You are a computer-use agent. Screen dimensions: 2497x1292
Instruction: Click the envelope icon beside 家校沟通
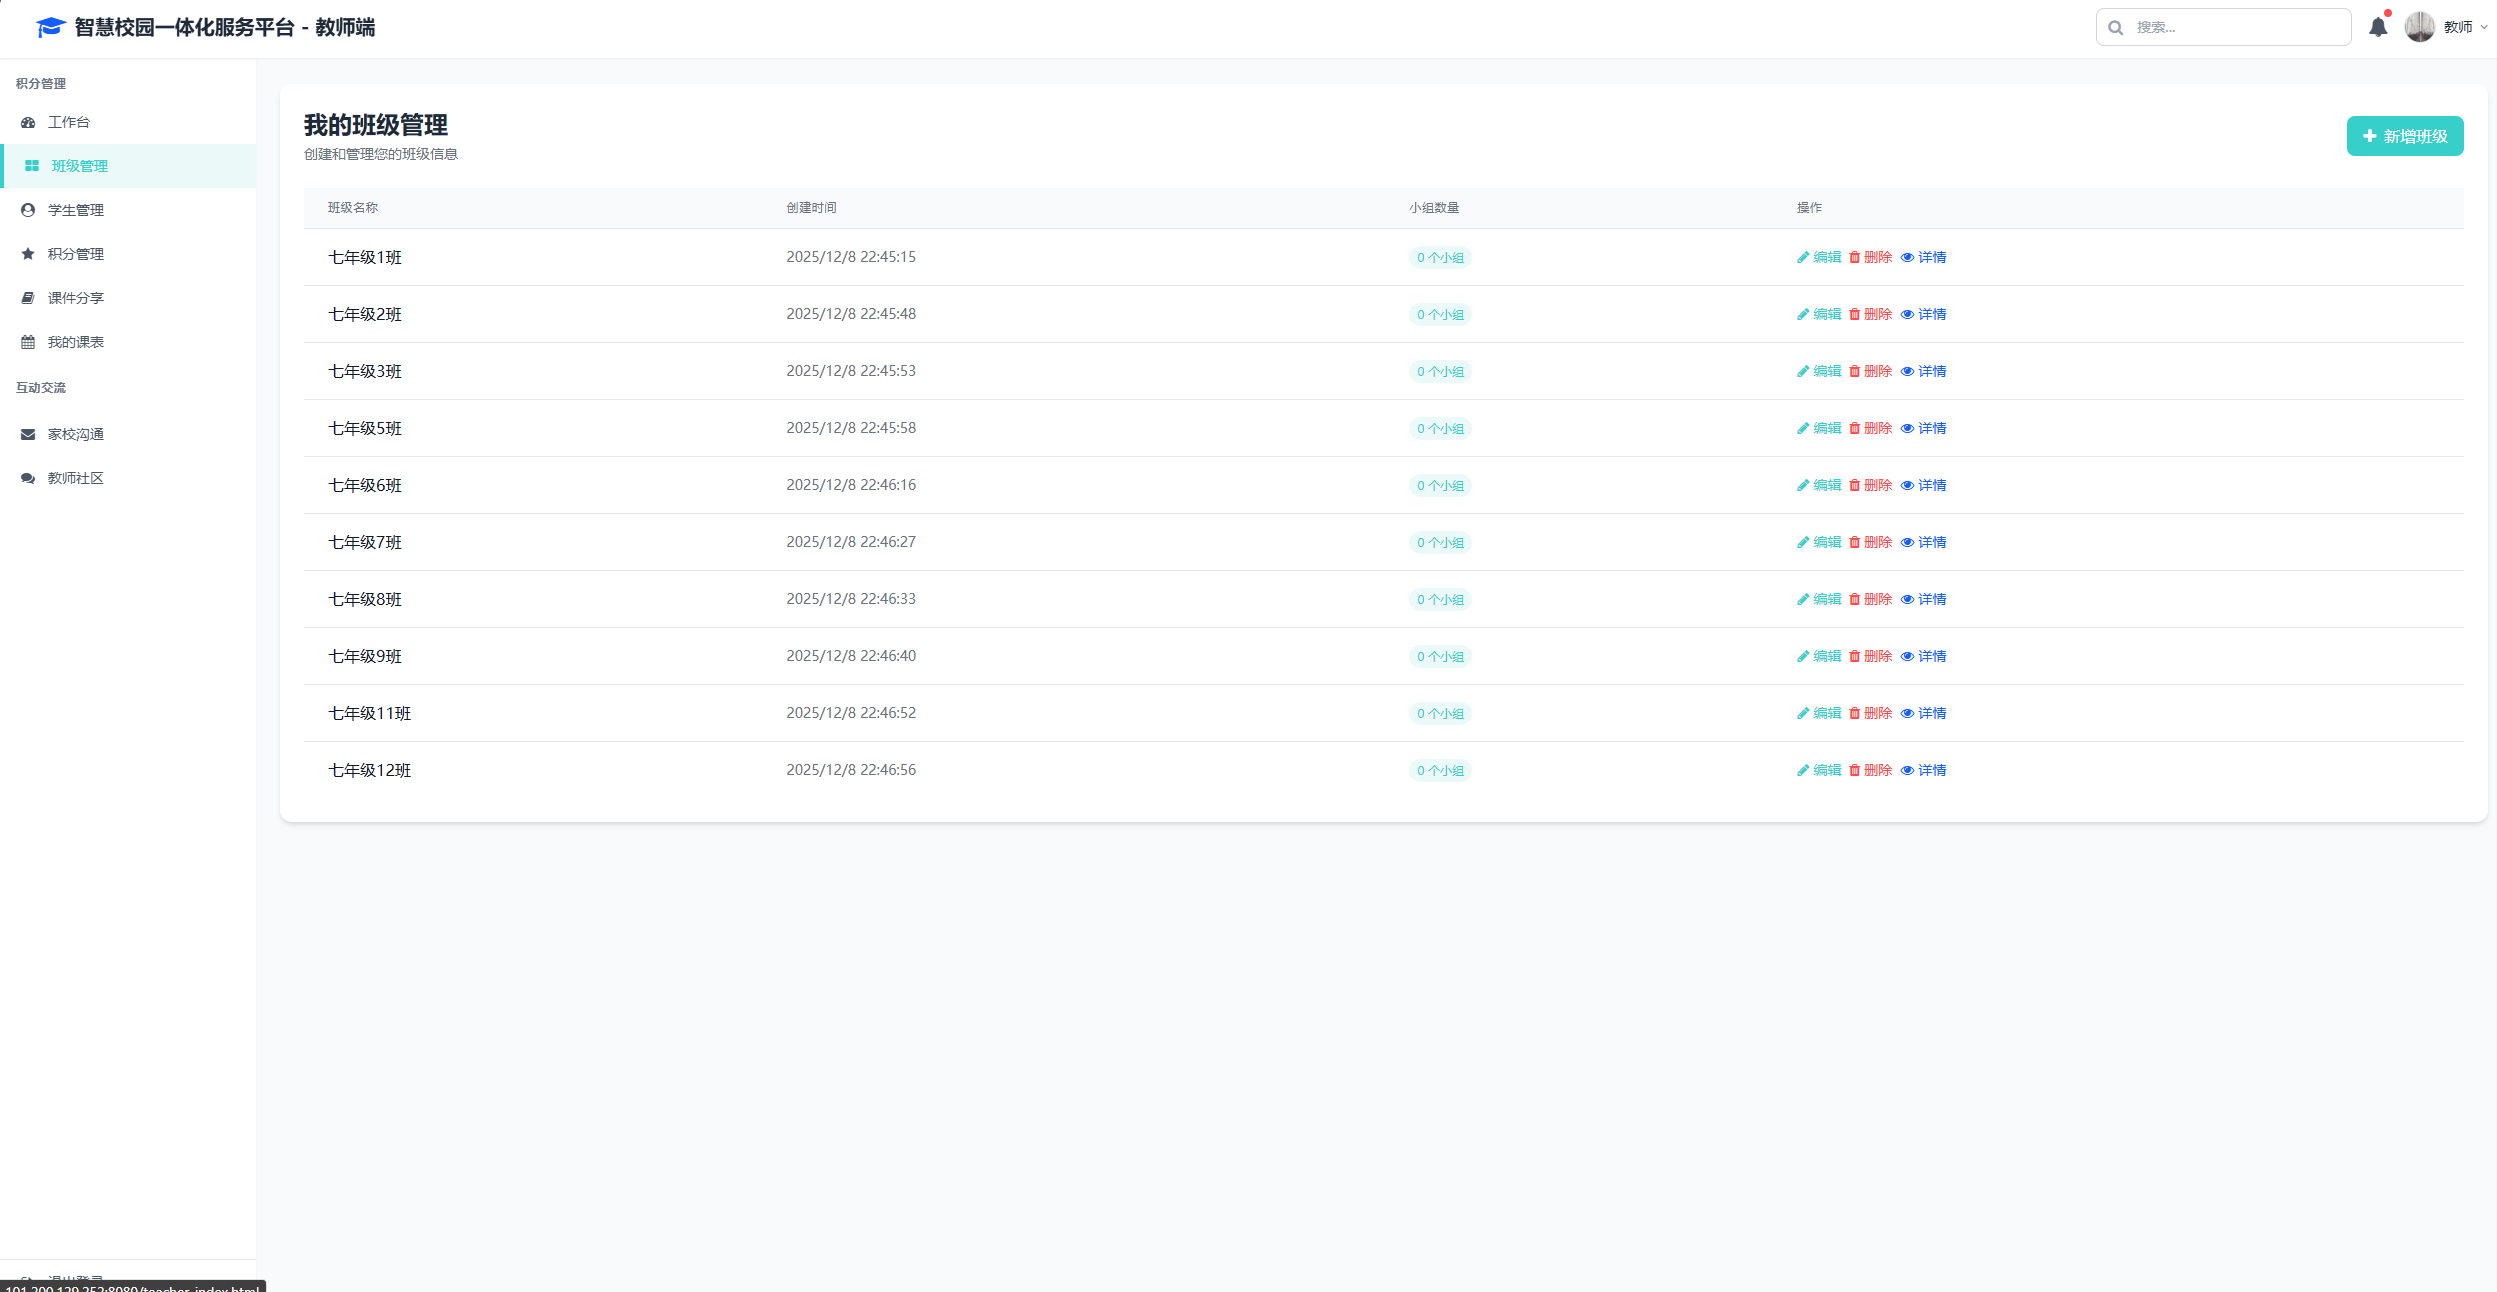[28, 434]
